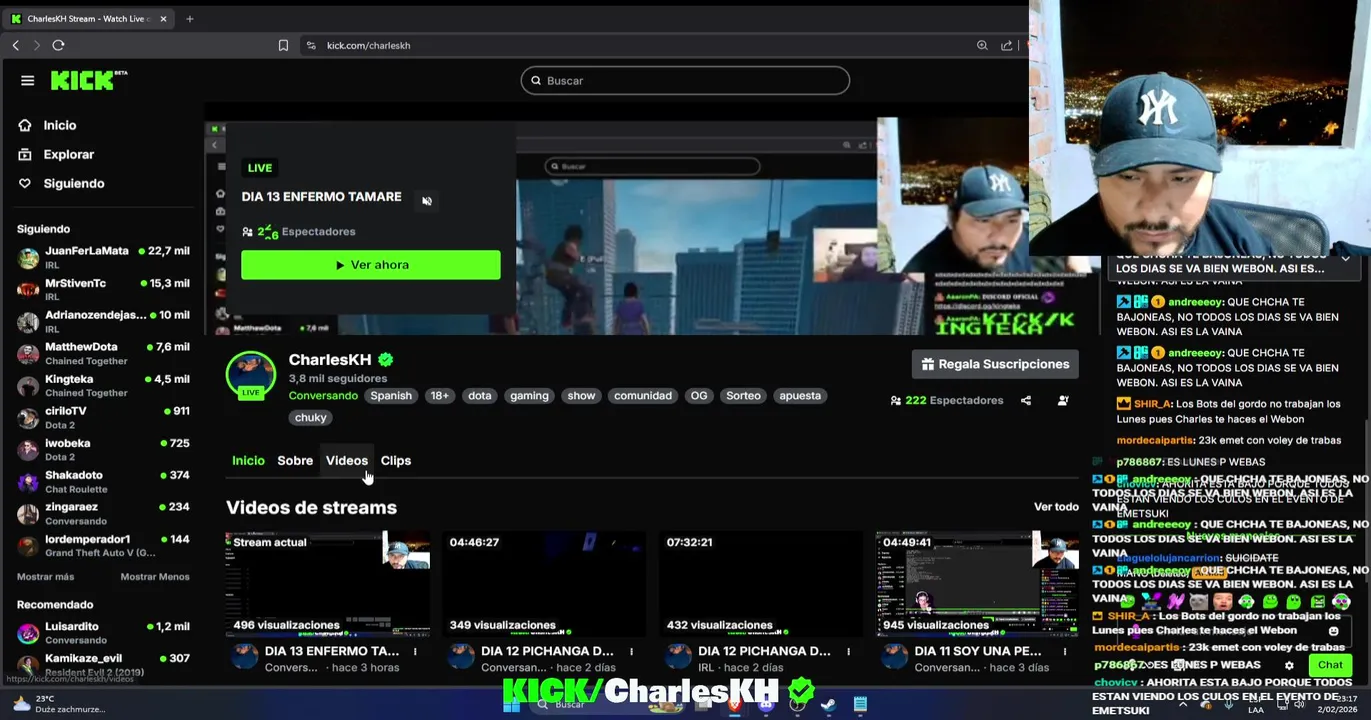The width and height of the screenshot is (1371, 720).
Task: Open recommended Luisardito channel
Action: [103, 632]
